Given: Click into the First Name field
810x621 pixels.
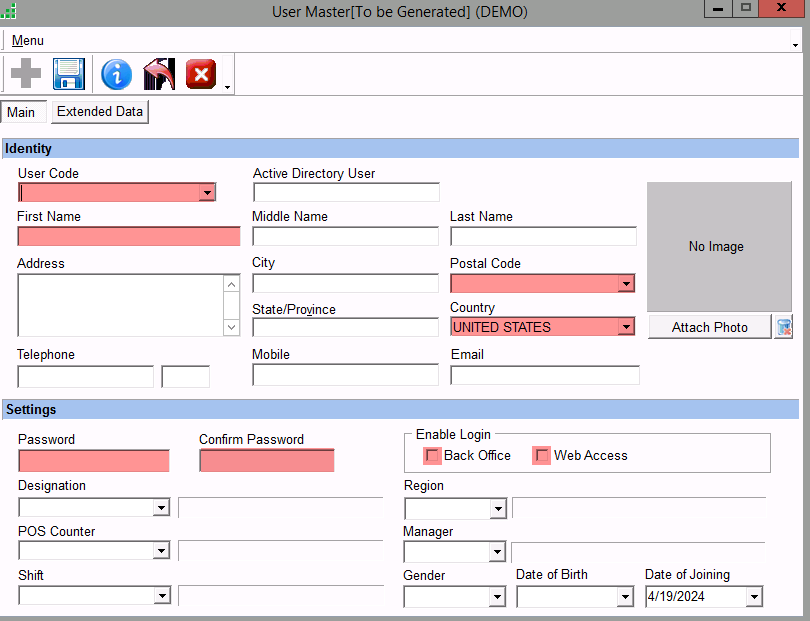Looking at the screenshot, I should tap(129, 237).
